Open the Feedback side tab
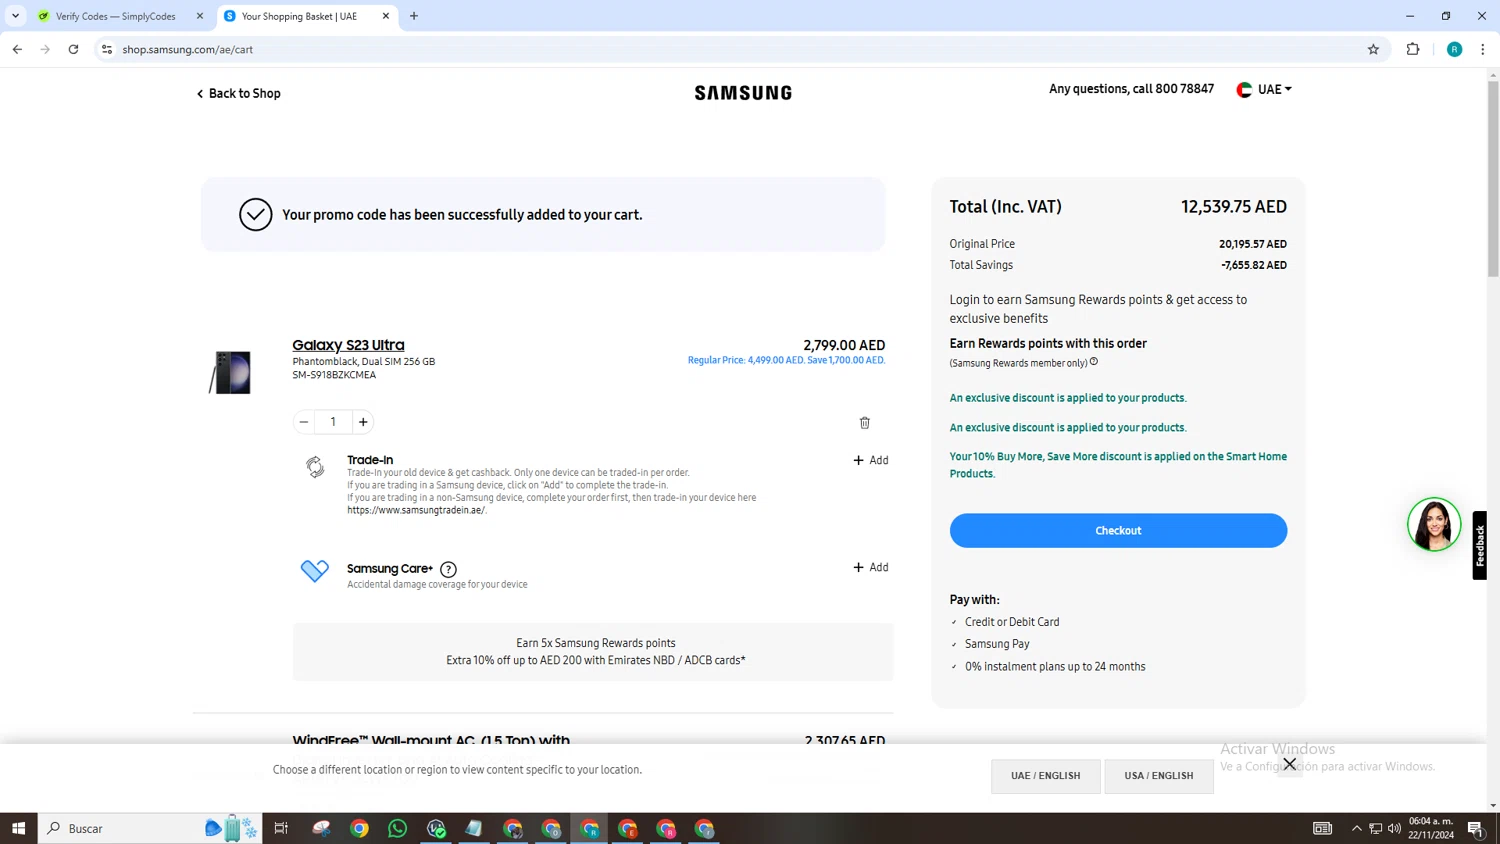The height and width of the screenshot is (844, 1500). pyautogui.click(x=1480, y=545)
